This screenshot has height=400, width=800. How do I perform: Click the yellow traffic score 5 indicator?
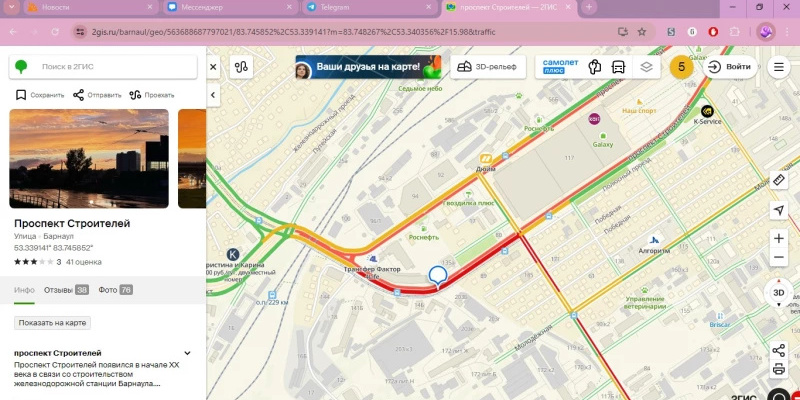(682, 67)
